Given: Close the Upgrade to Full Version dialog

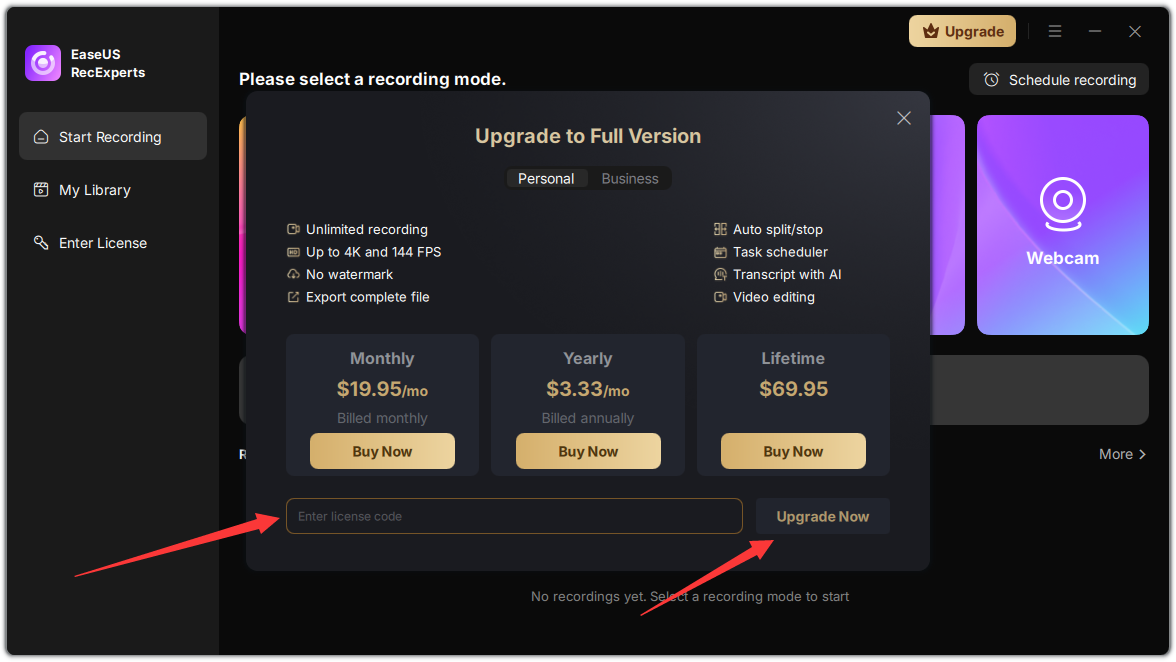Looking at the screenshot, I should click(x=904, y=118).
